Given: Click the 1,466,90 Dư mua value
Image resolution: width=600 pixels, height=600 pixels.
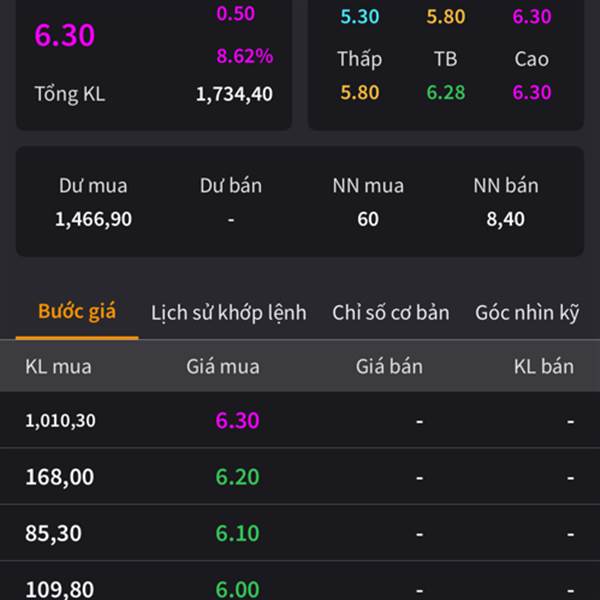Looking at the screenshot, I should coord(93,219).
